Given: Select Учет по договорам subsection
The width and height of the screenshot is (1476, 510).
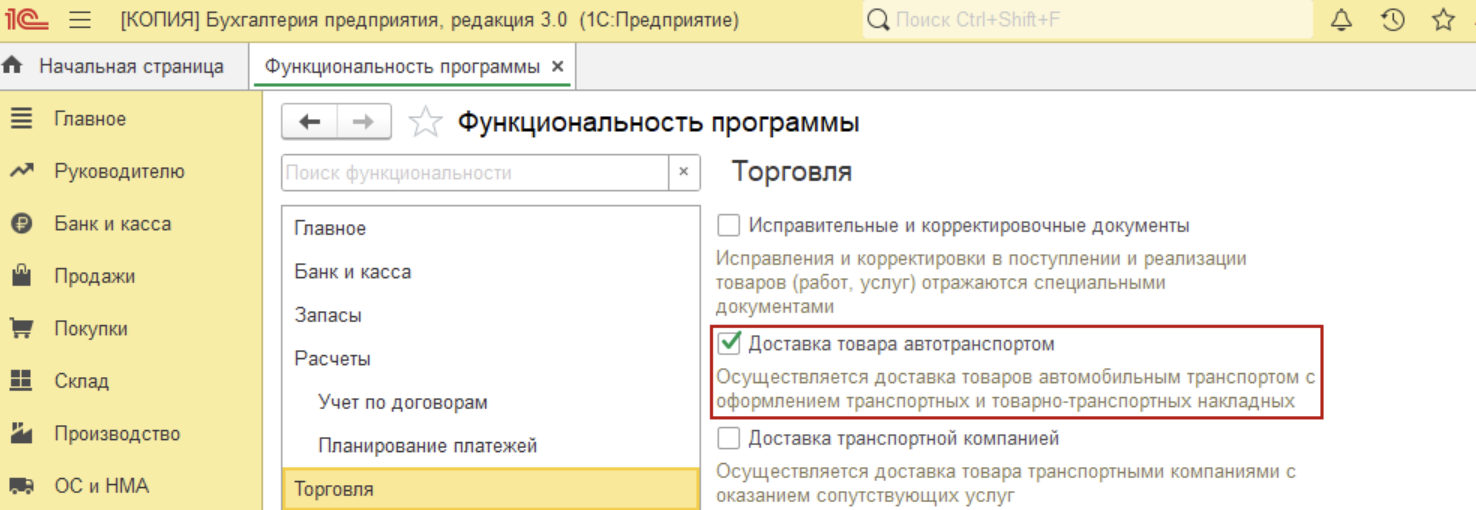Looking at the screenshot, I should tap(402, 402).
